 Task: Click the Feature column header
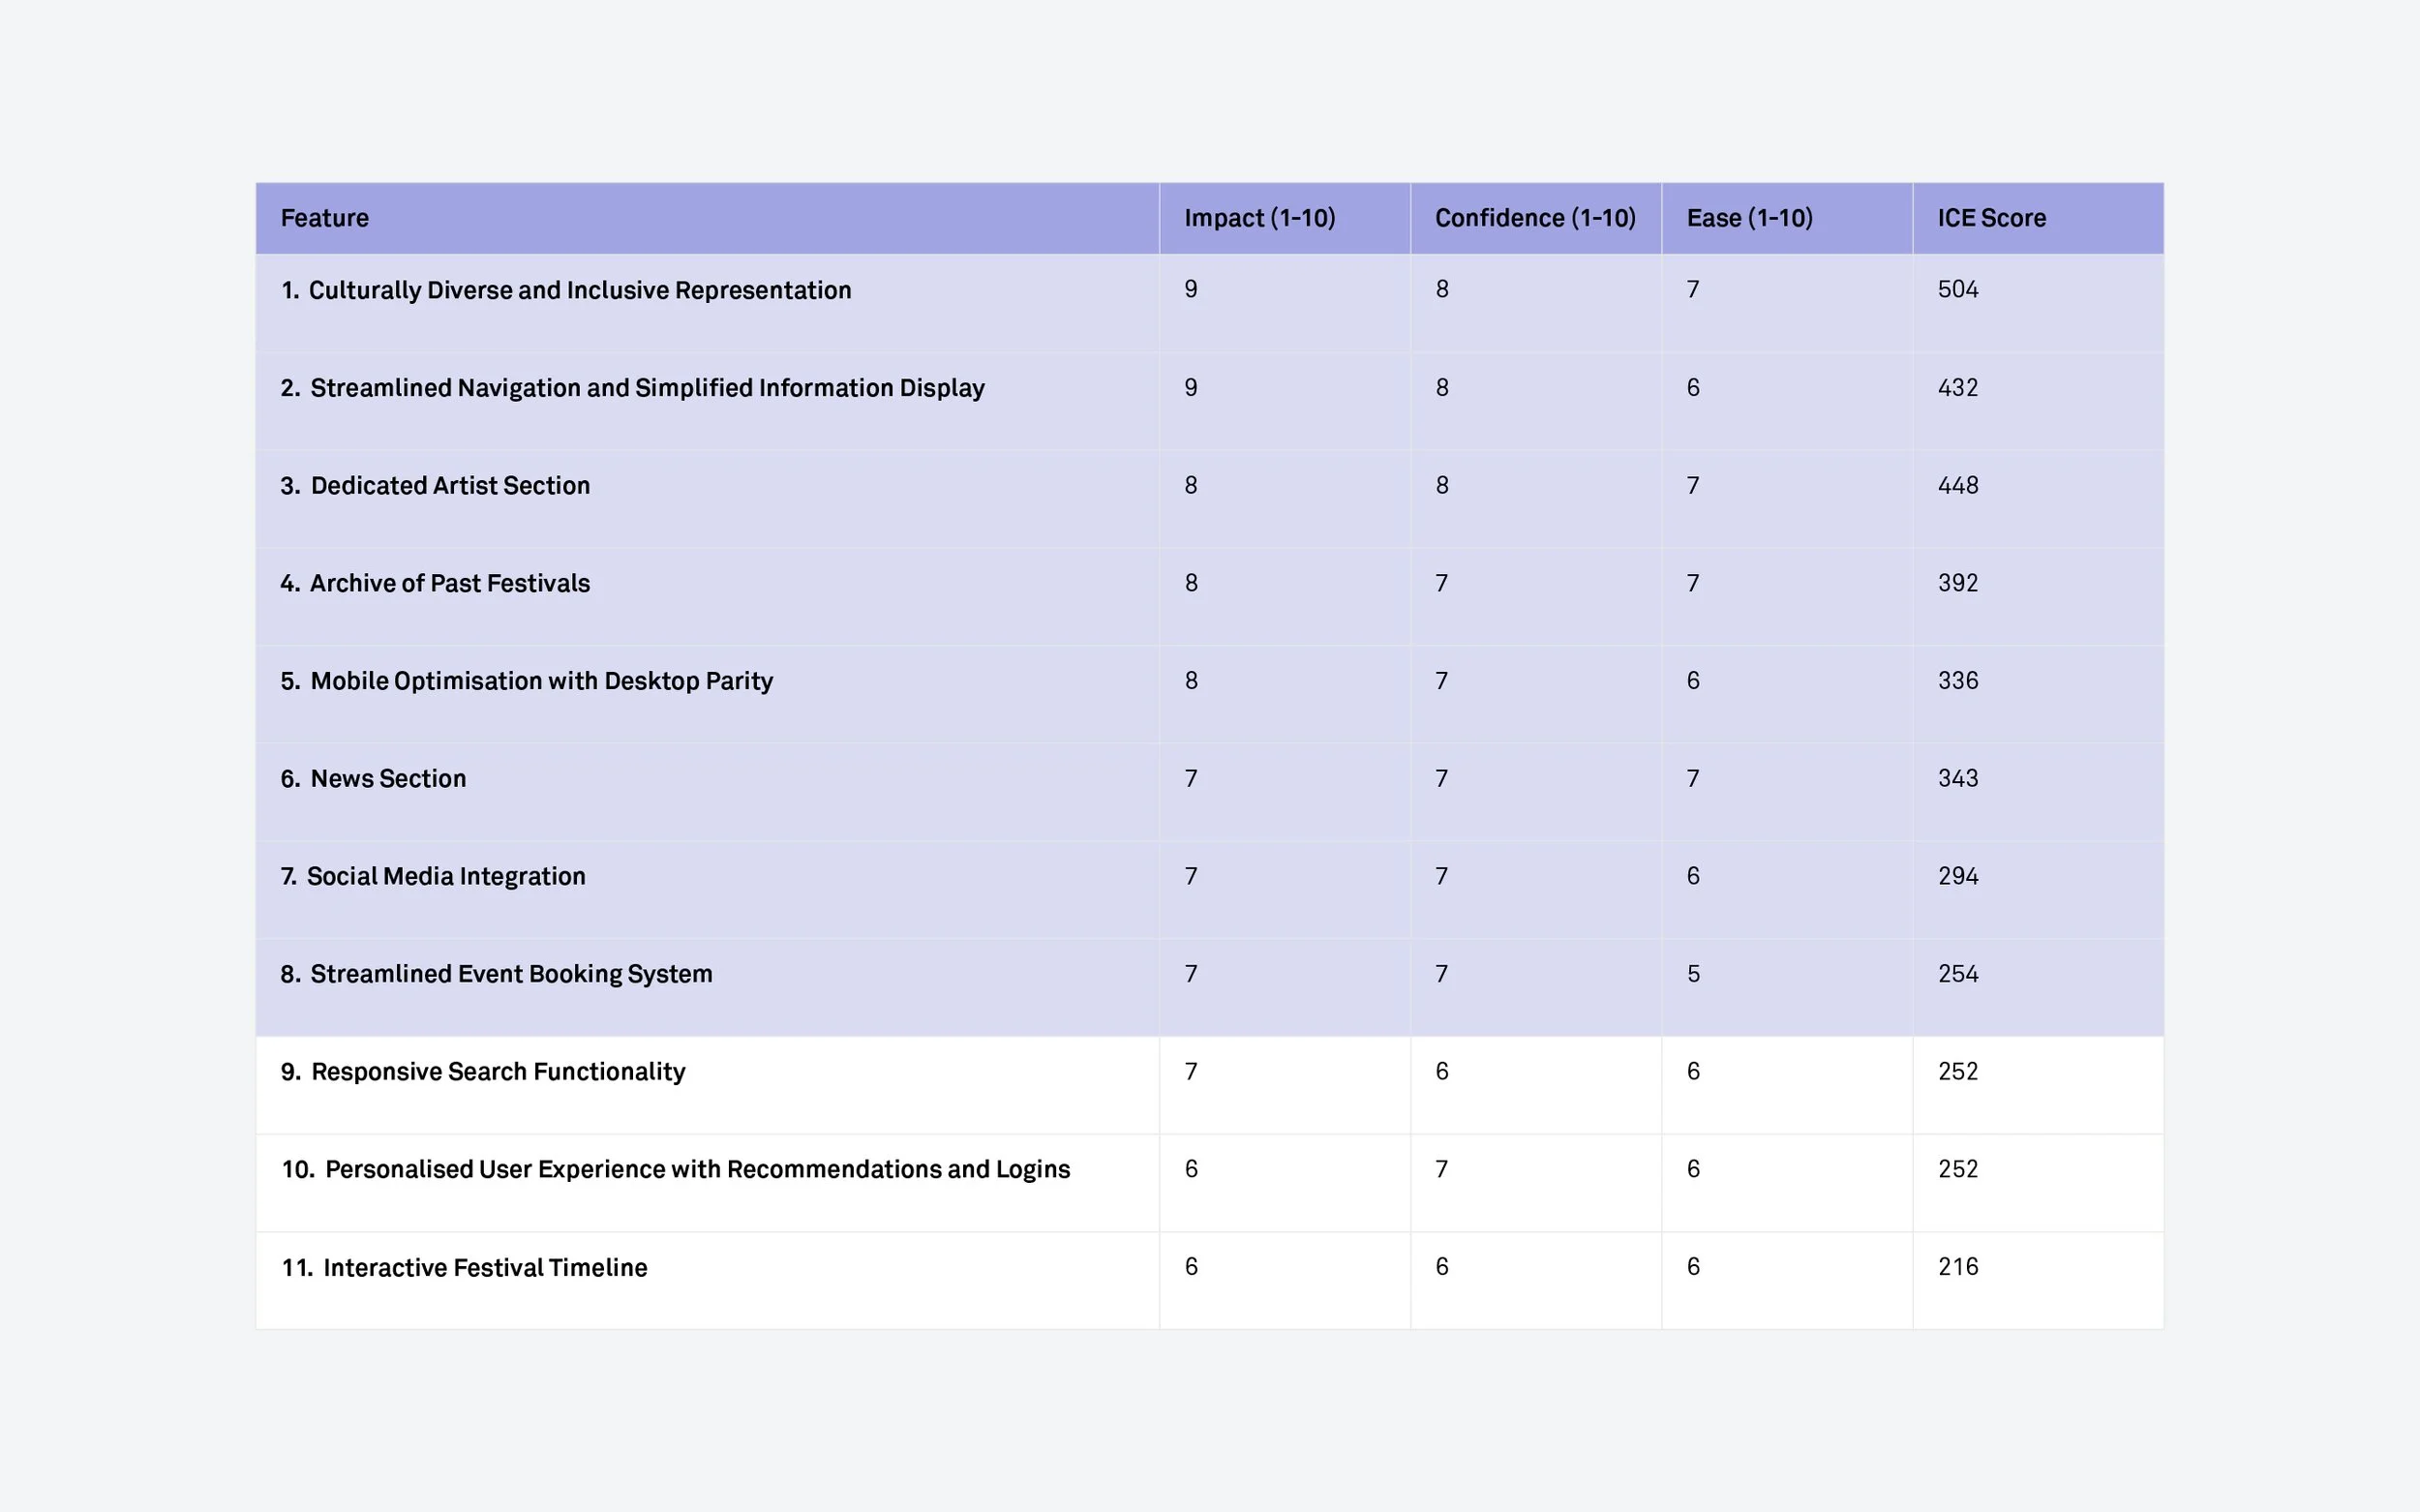(x=324, y=218)
